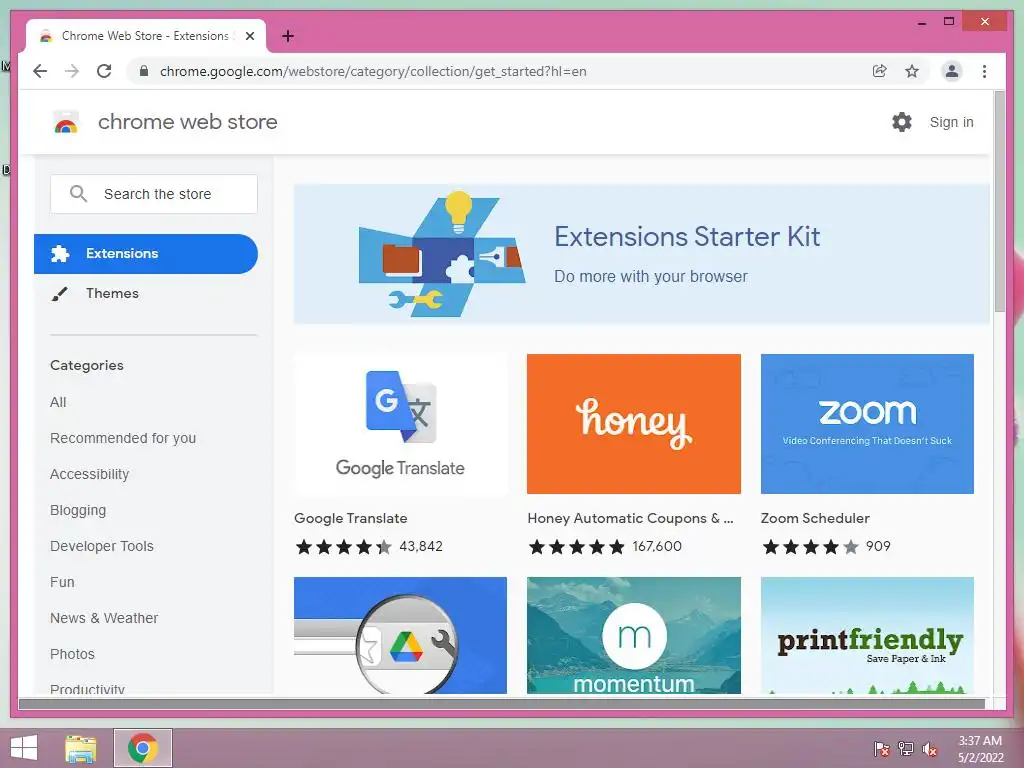This screenshot has width=1024, height=768.
Task: Click the share page icon in address bar
Action: click(x=880, y=71)
